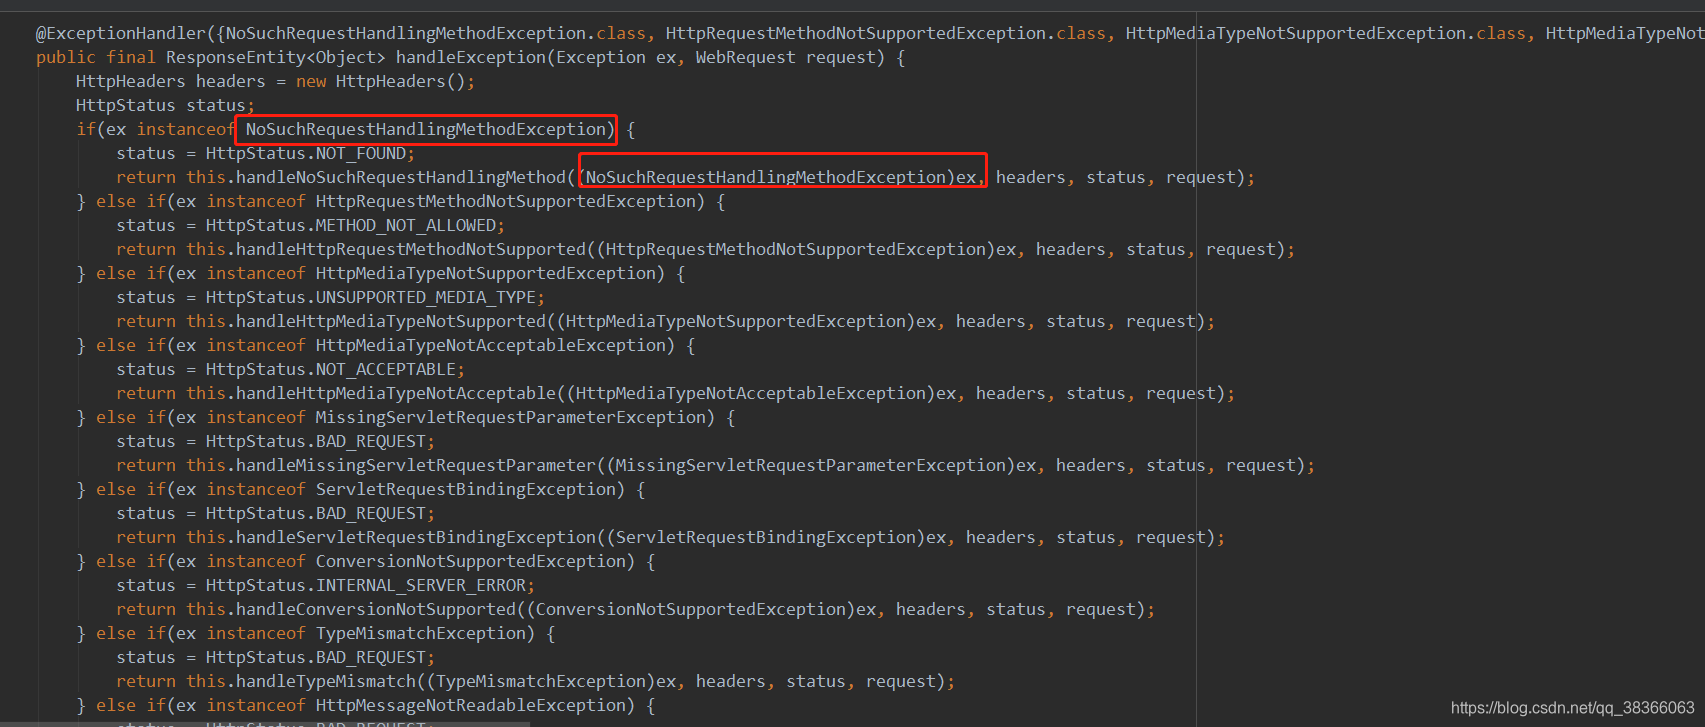Click handleHttpMediaTypeNotAcceptable call
Viewport: 1705px width, 727px height.
(395, 394)
